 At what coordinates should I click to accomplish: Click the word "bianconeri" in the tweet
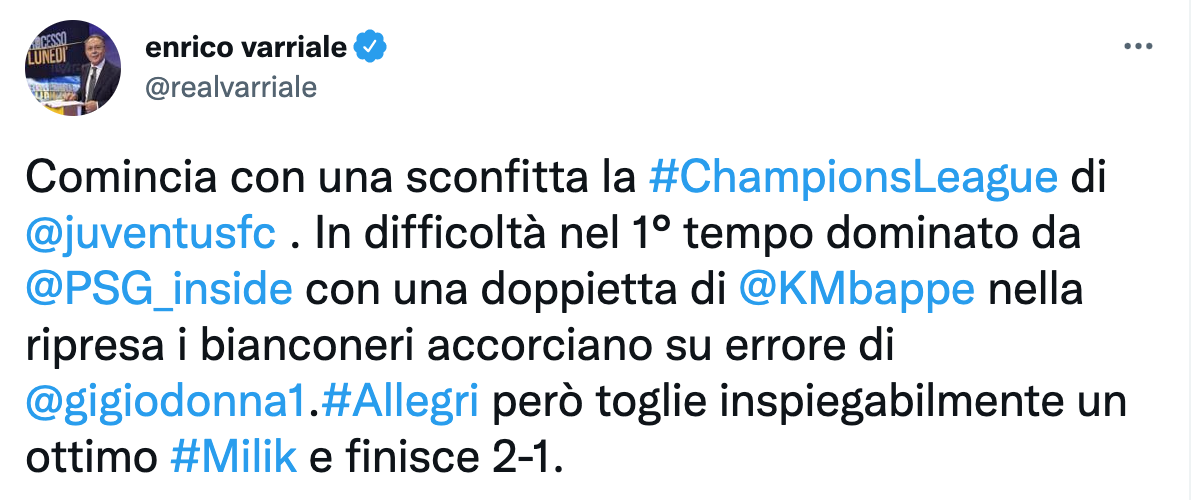(271, 345)
